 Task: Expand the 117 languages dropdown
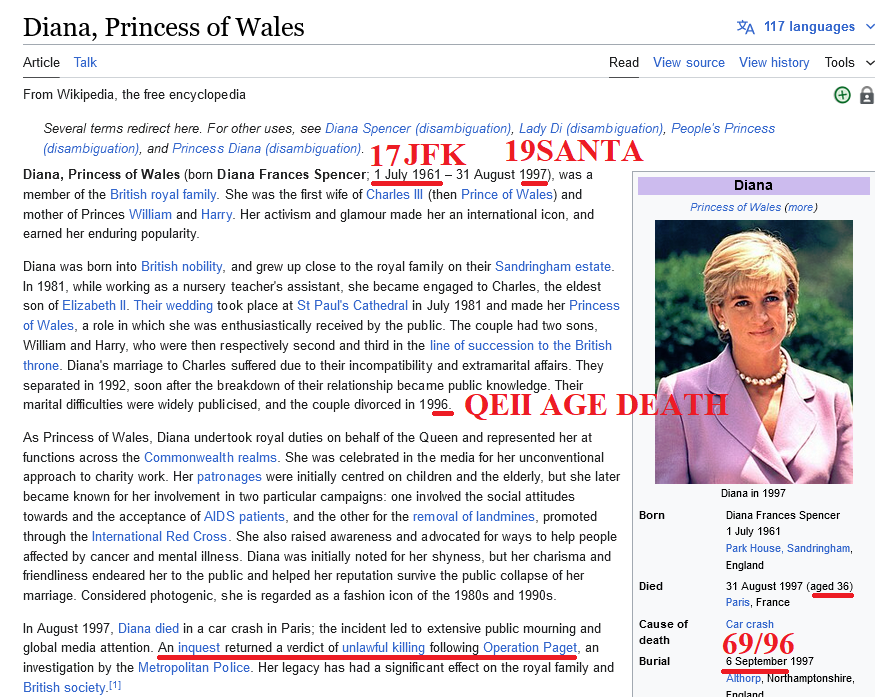(809, 27)
